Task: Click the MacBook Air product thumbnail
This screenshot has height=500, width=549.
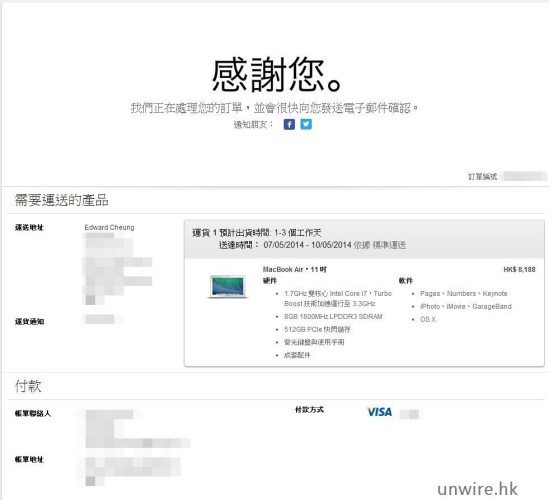Action: point(228,286)
